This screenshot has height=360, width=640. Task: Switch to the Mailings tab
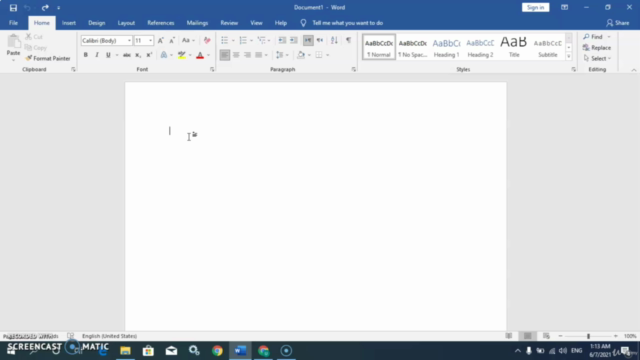197,23
